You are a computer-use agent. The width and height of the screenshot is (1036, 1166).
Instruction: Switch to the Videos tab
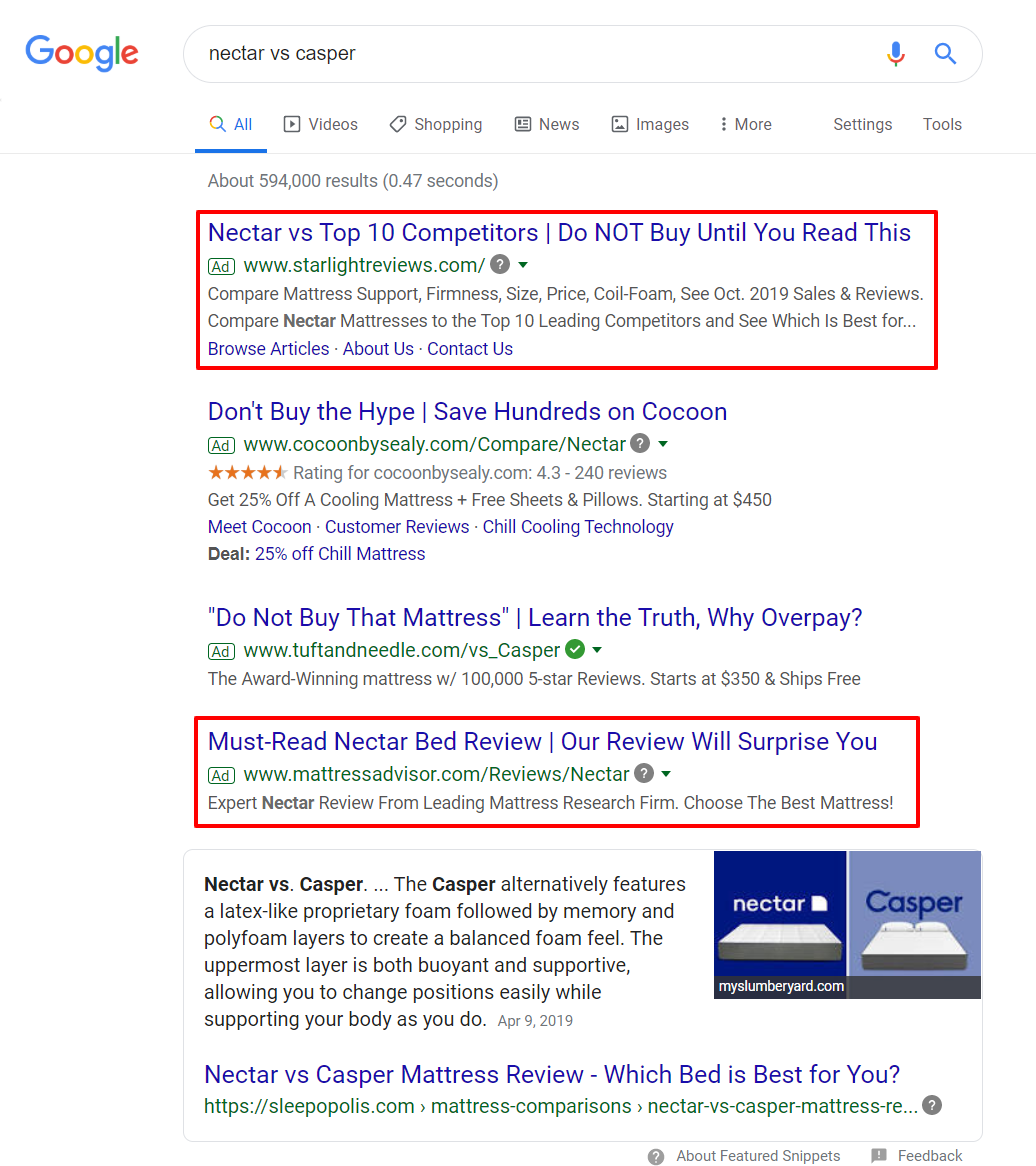pos(321,124)
